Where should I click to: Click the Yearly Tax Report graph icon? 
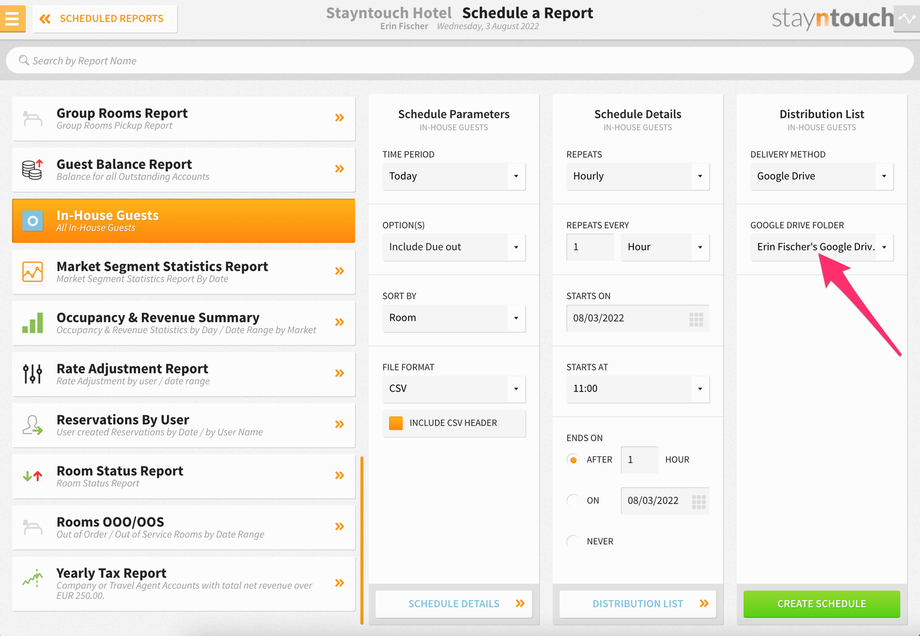click(32, 579)
